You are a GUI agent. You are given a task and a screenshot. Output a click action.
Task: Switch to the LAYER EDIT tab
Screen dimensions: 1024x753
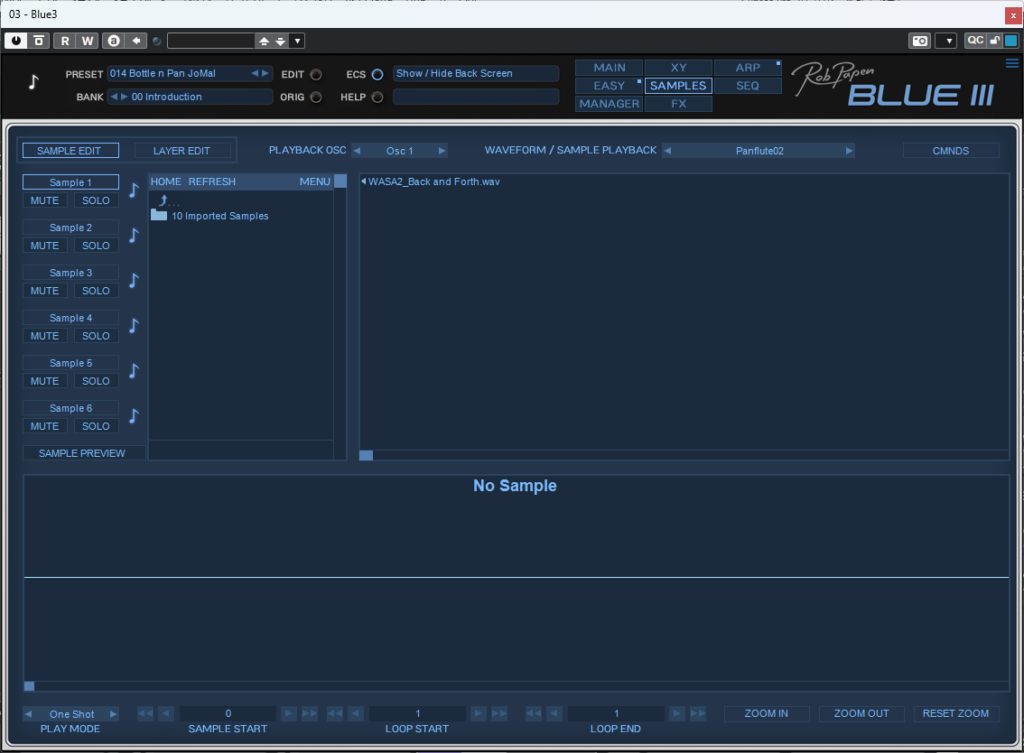click(x=184, y=150)
